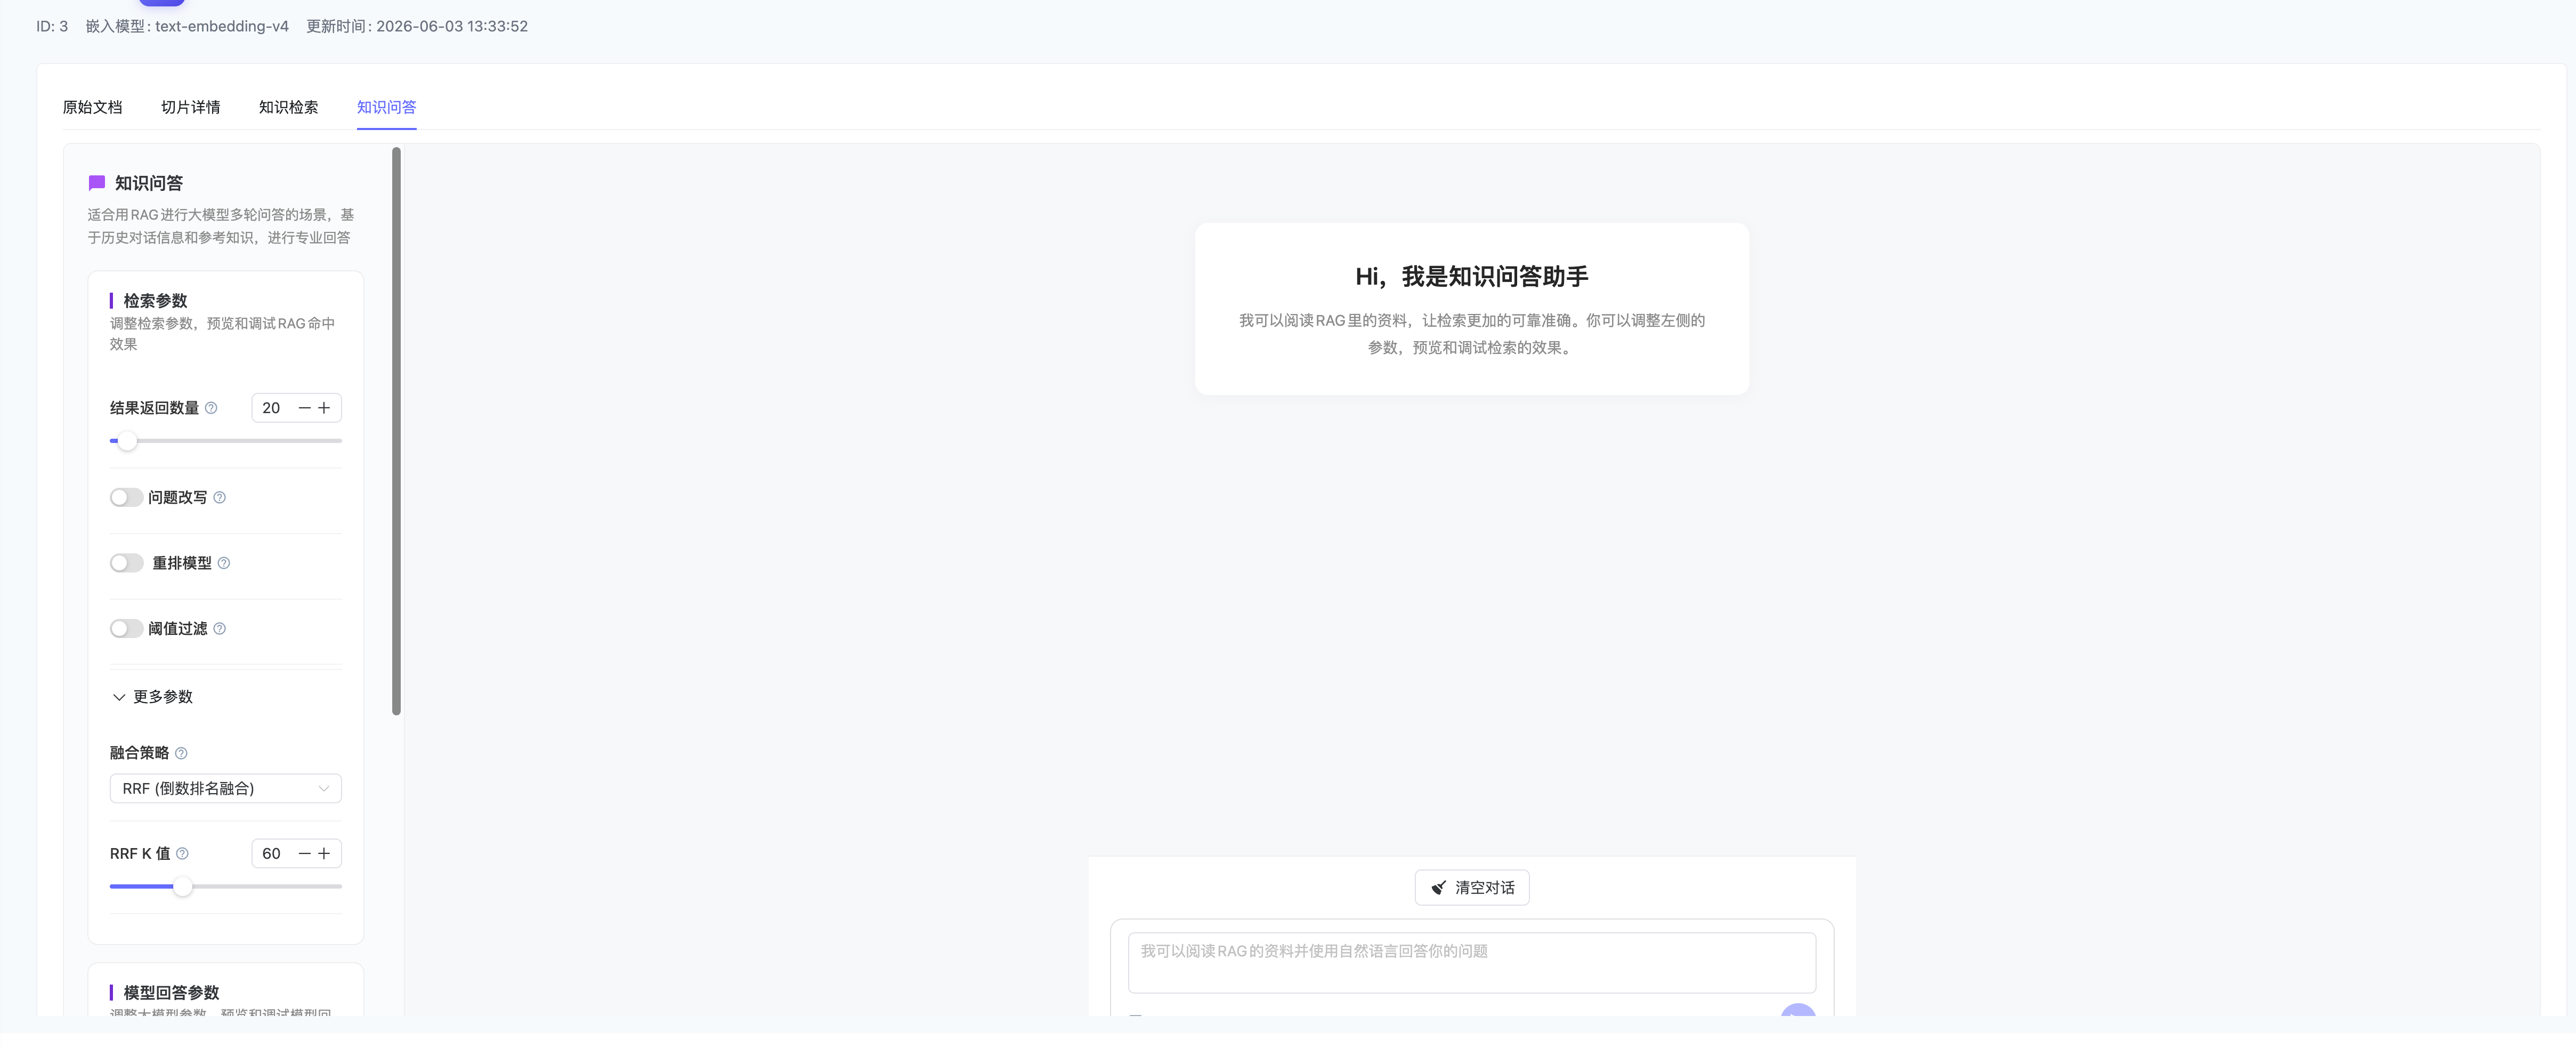Image resolution: width=2576 pixels, height=1048 pixels.
Task: Switch to the 原始文档 tab
Action: tap(92, 107)
